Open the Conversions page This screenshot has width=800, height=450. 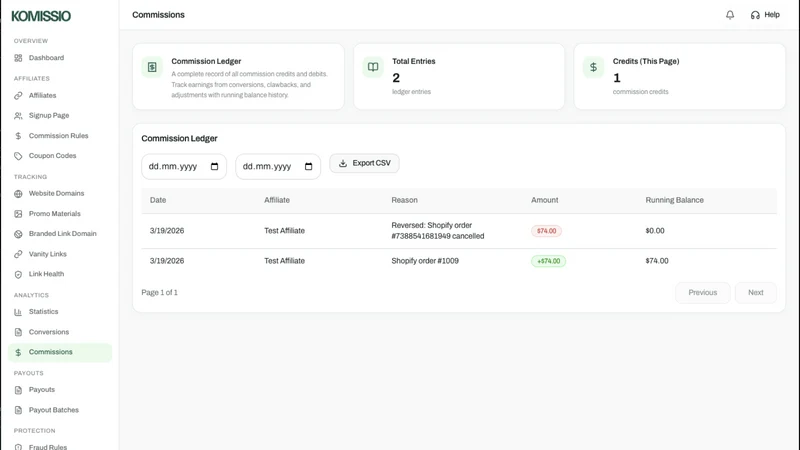point(48,332)
